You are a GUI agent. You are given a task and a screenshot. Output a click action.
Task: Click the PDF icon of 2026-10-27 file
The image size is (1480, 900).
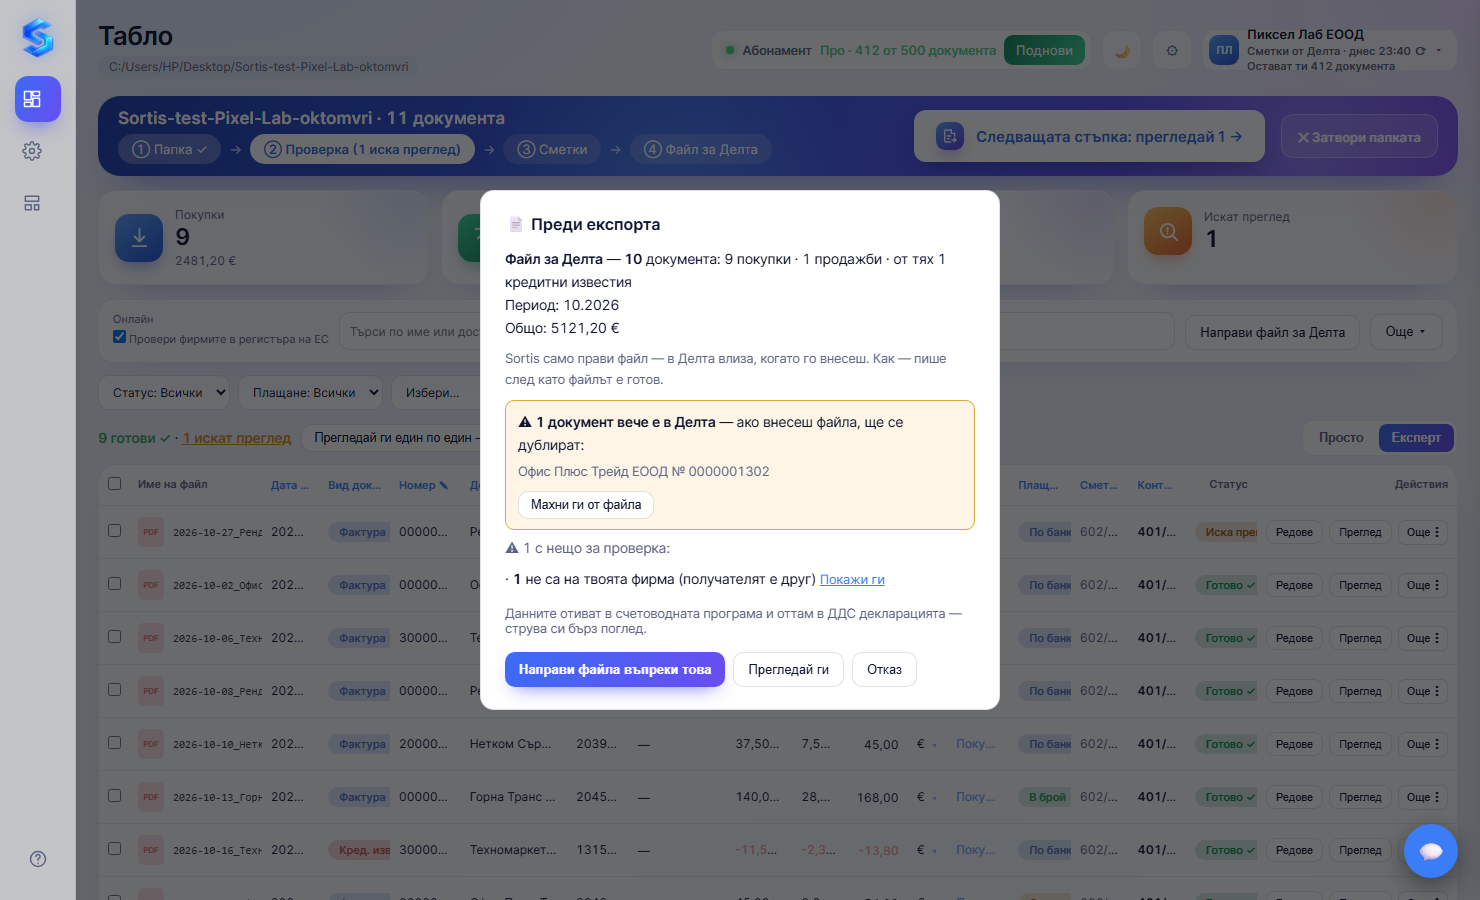pos(150,532)
